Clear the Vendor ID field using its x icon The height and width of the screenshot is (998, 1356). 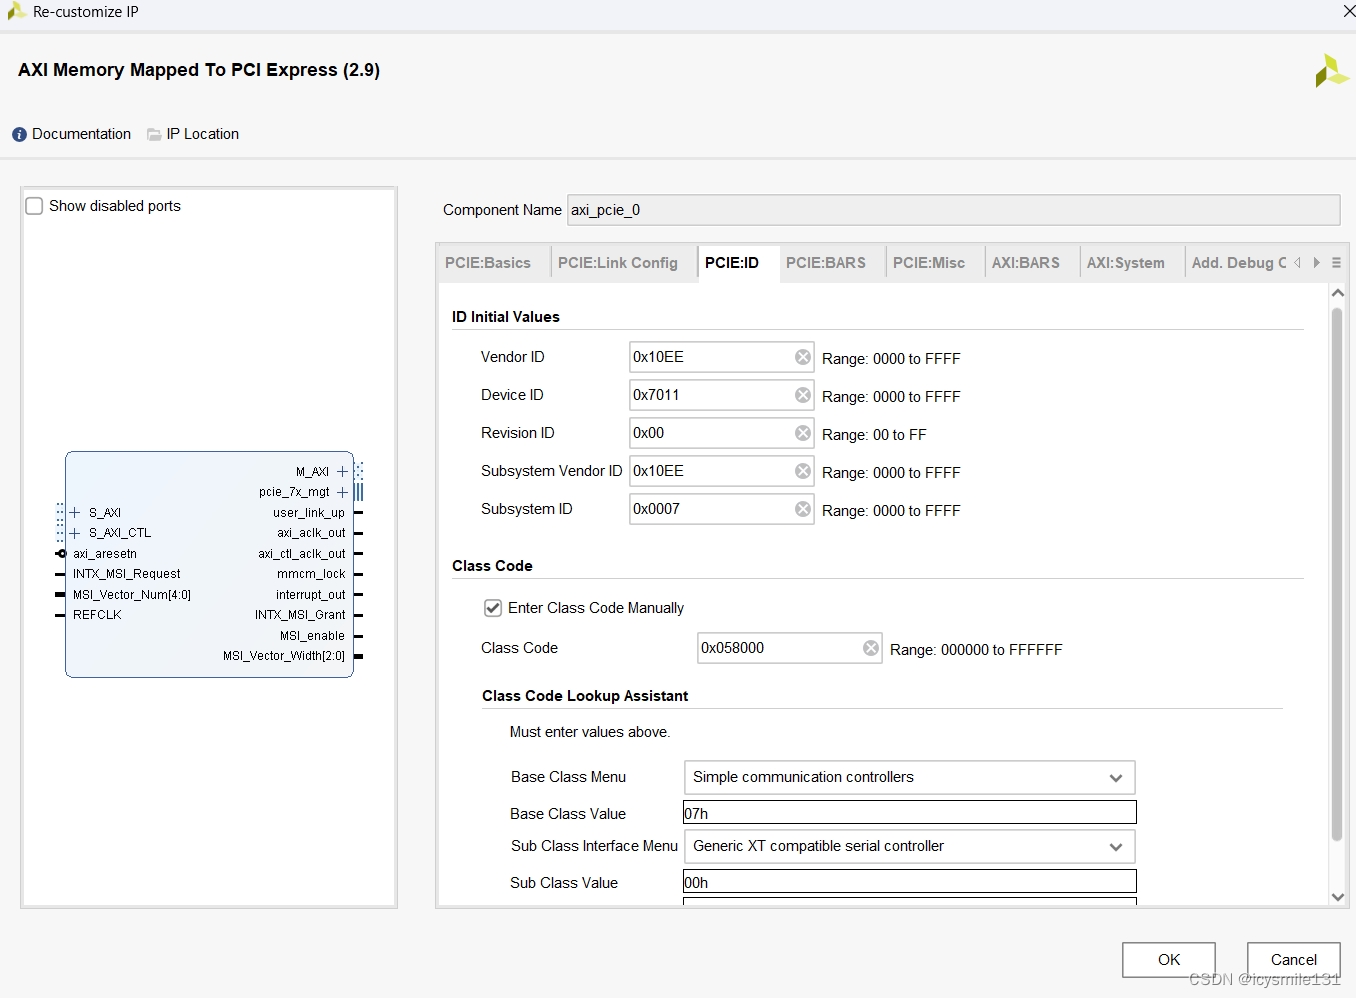click(803, 357)
